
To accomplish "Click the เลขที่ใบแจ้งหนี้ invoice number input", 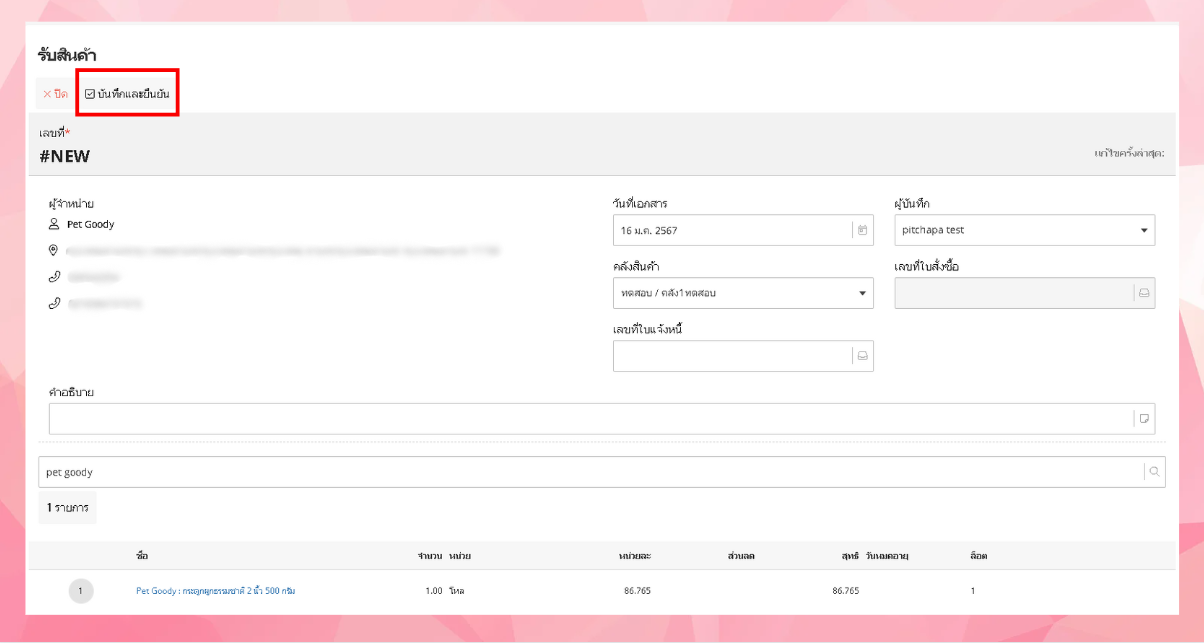I will (732, 356).
